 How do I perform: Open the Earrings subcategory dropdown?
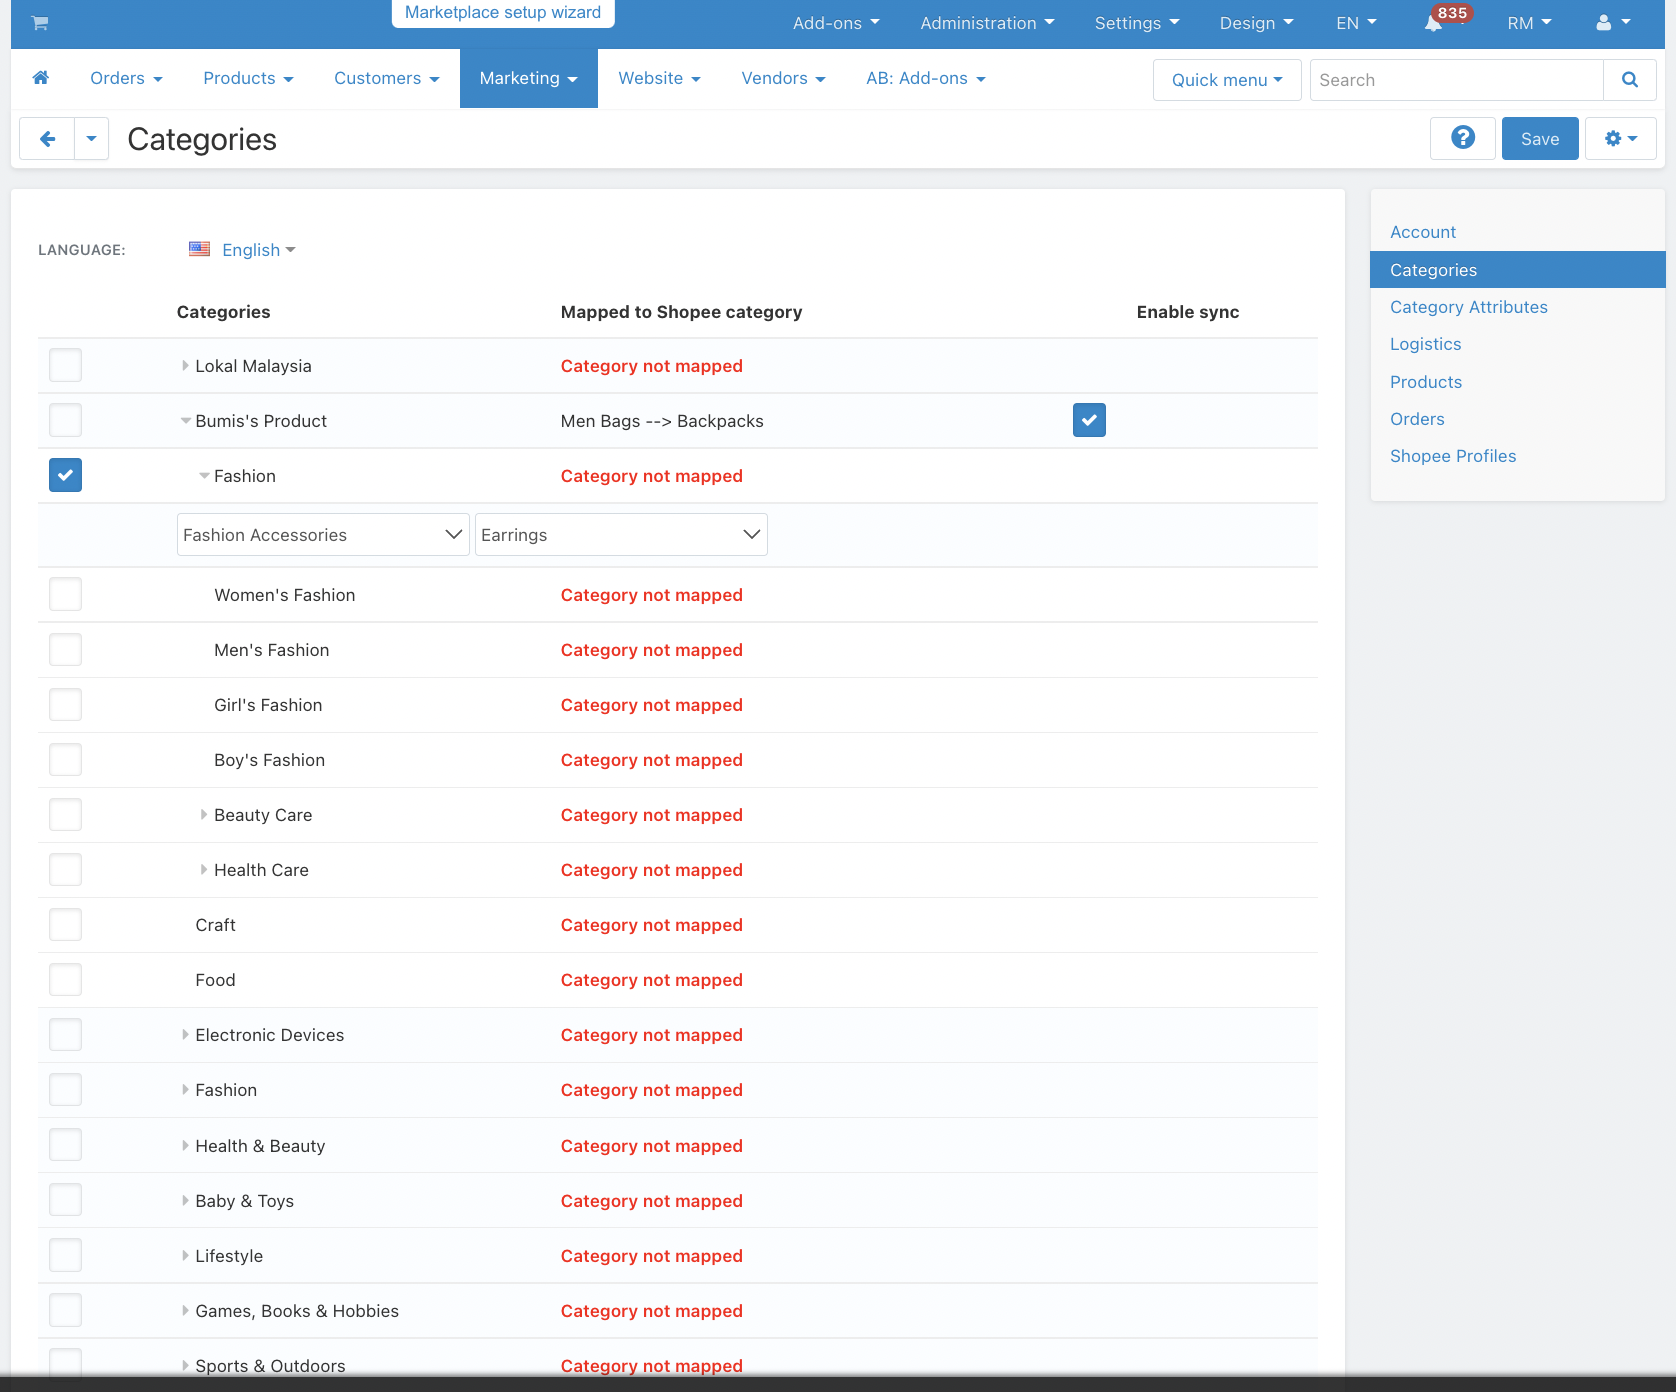tap(621, 535)
